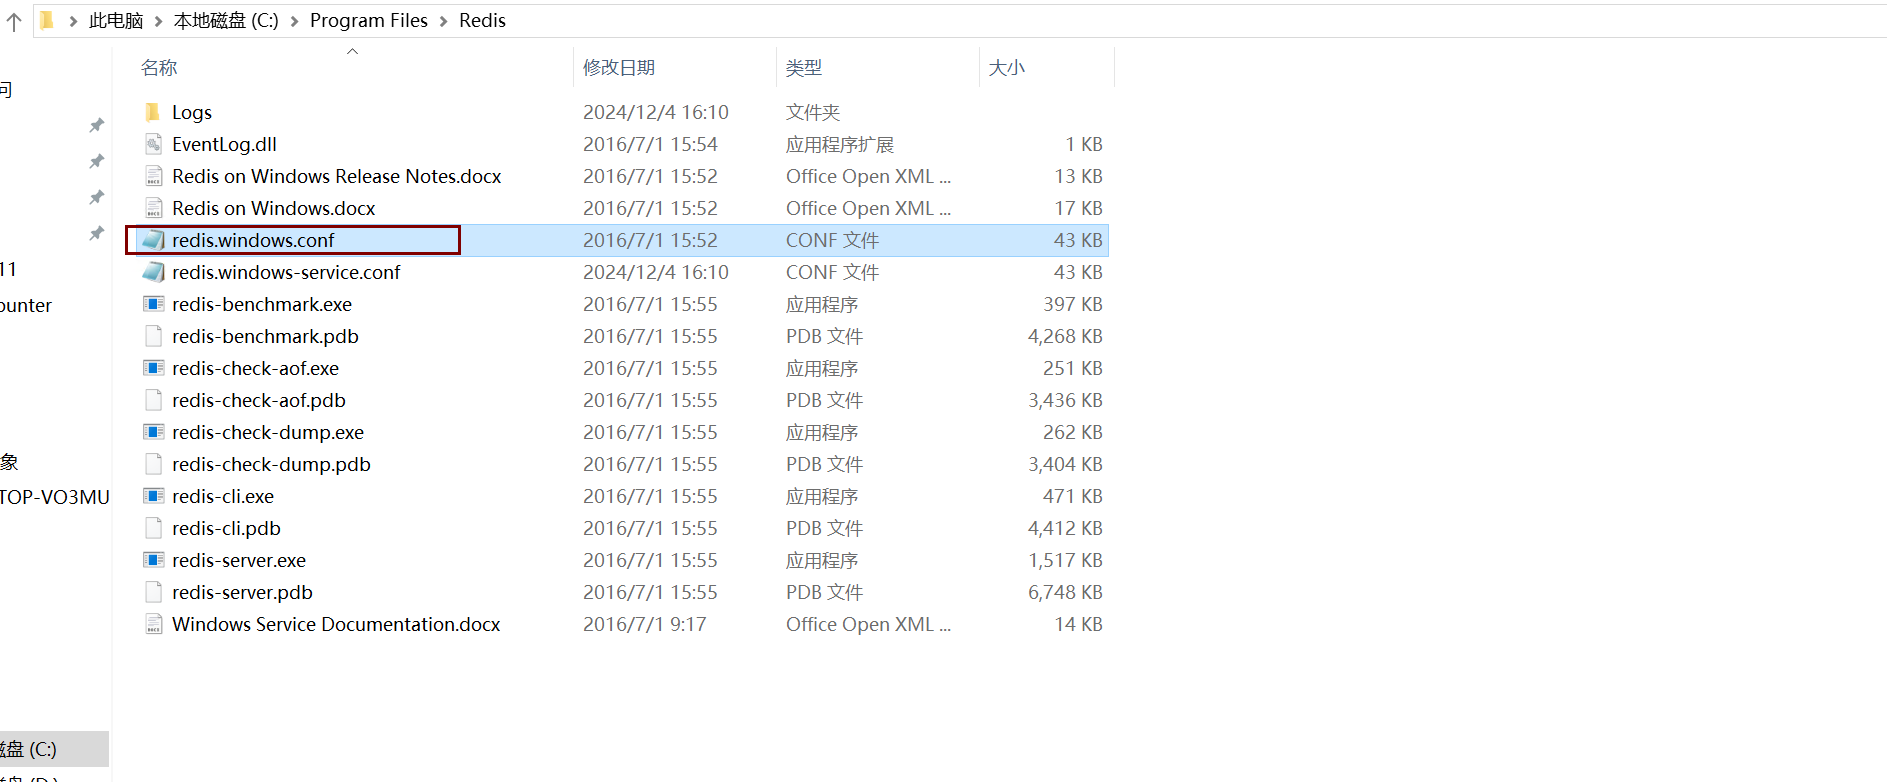The width and height of the screenshot is (1887, 782).
Task: Select redis-server.exe file name
Action: pos(239,560)
